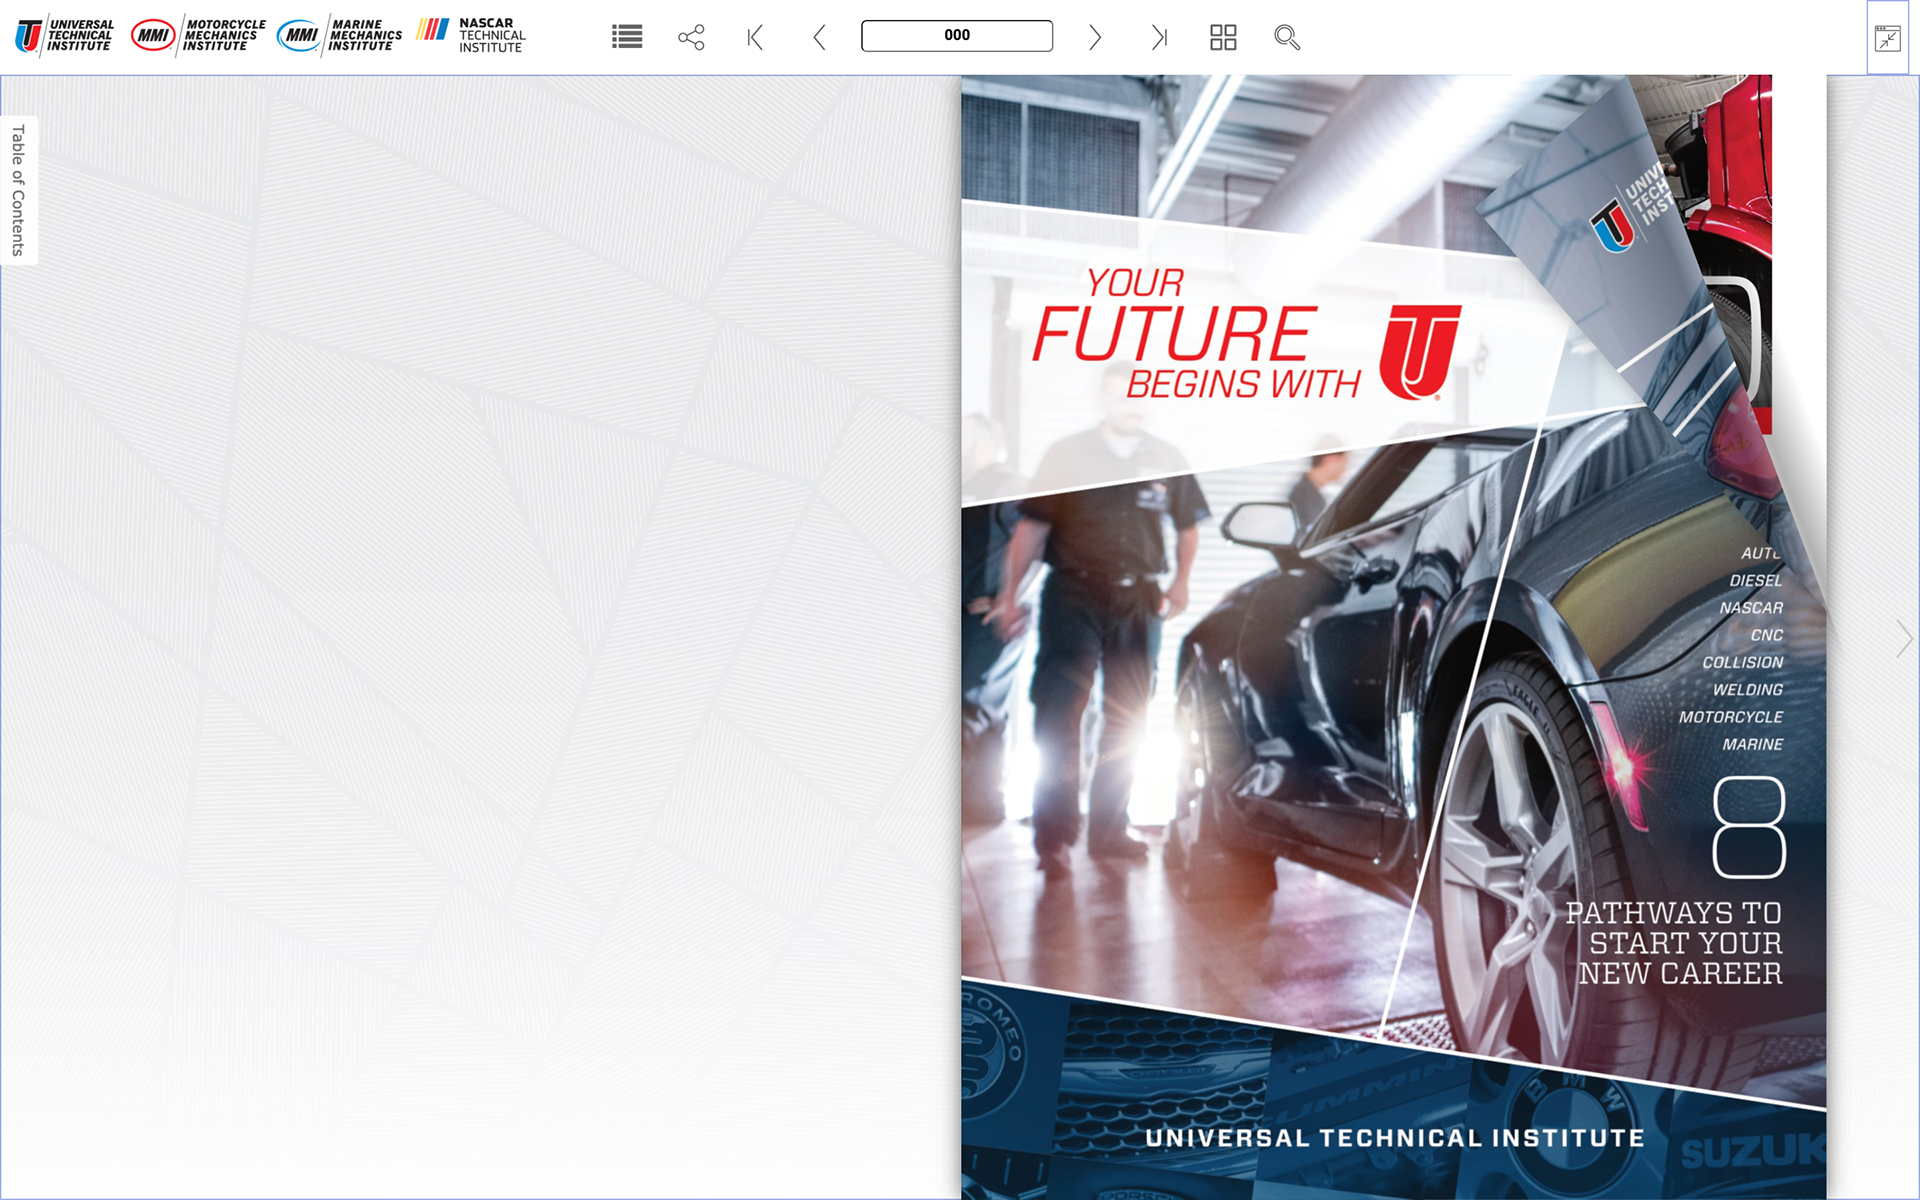Click the "NASCAR" text on cover
This screenshot has height=1200, width=1920.
click(1751, 608)
